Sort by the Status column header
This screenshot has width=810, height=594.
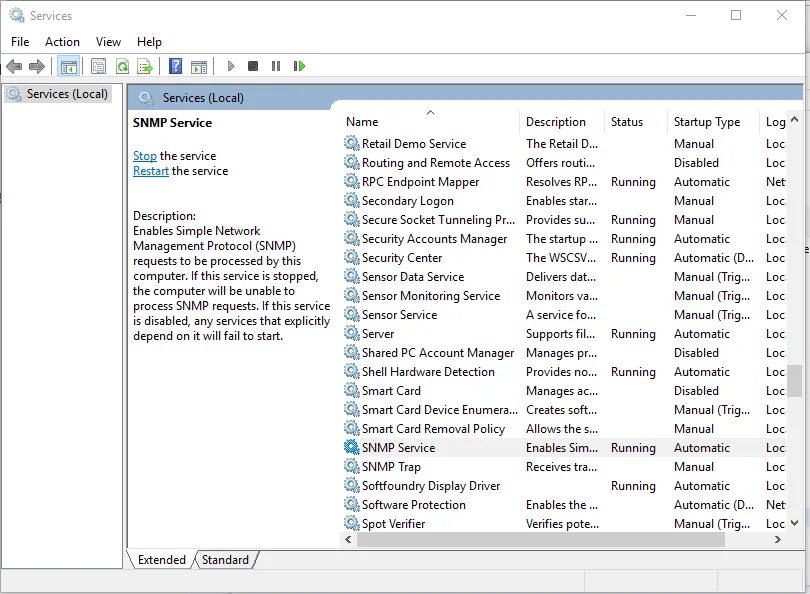click(x=628, y=121)
